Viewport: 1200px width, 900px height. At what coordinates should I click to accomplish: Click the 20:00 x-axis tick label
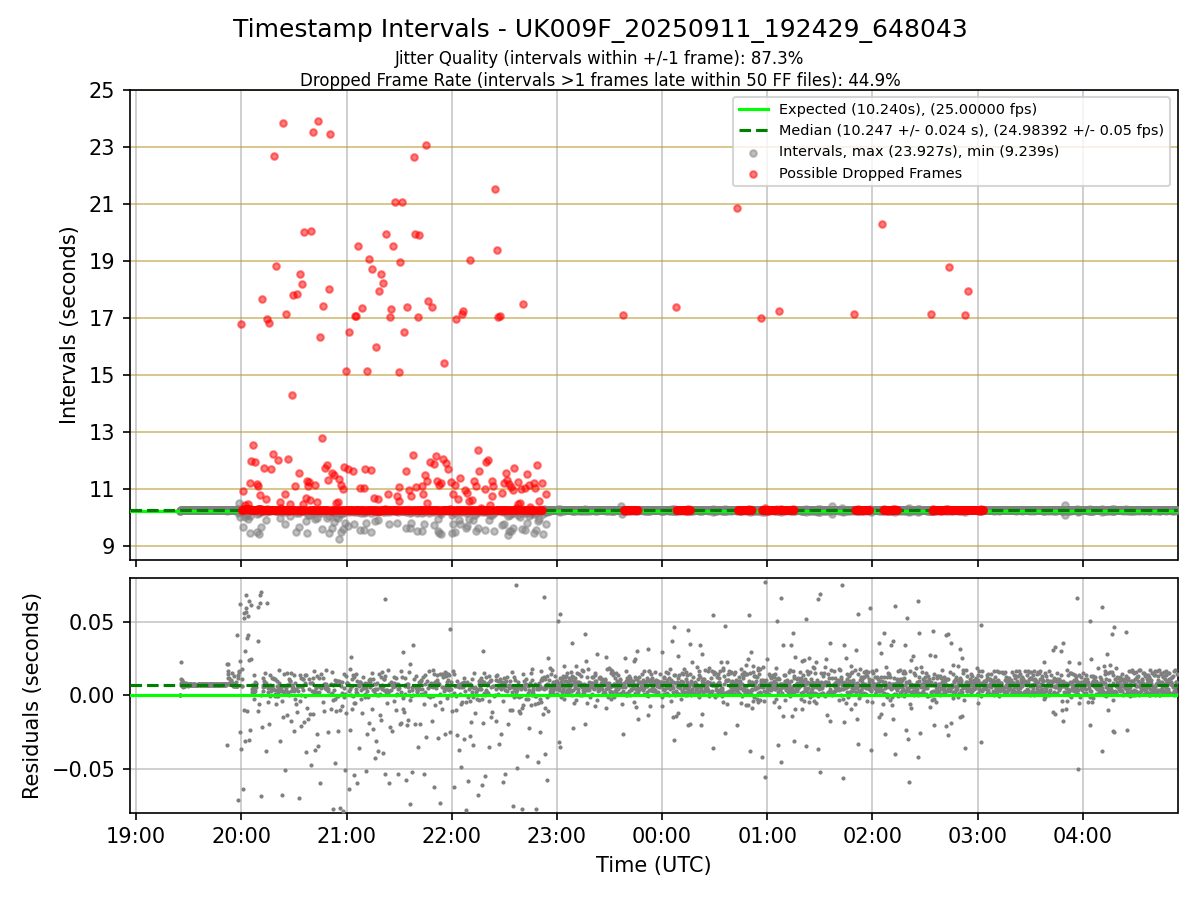[240, 834]
